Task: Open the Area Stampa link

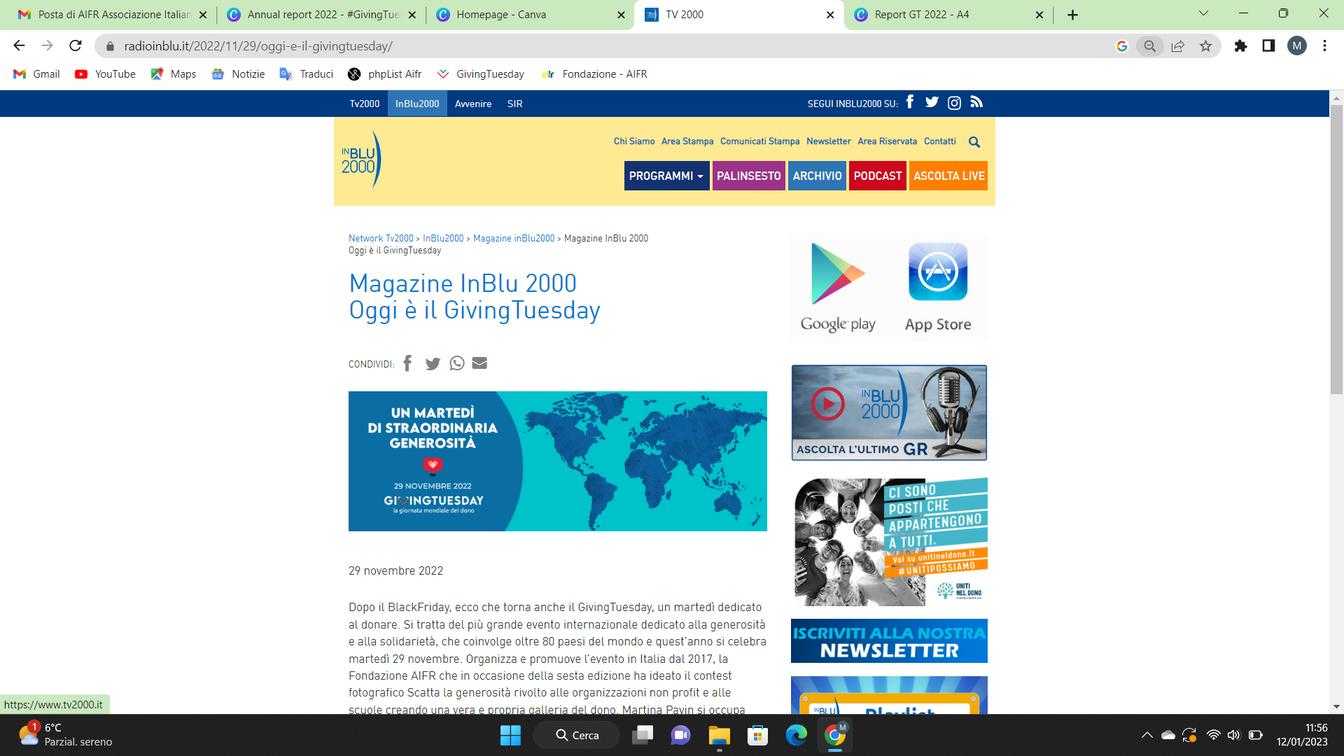Action: pyautogui.click(x=688, y=142)
